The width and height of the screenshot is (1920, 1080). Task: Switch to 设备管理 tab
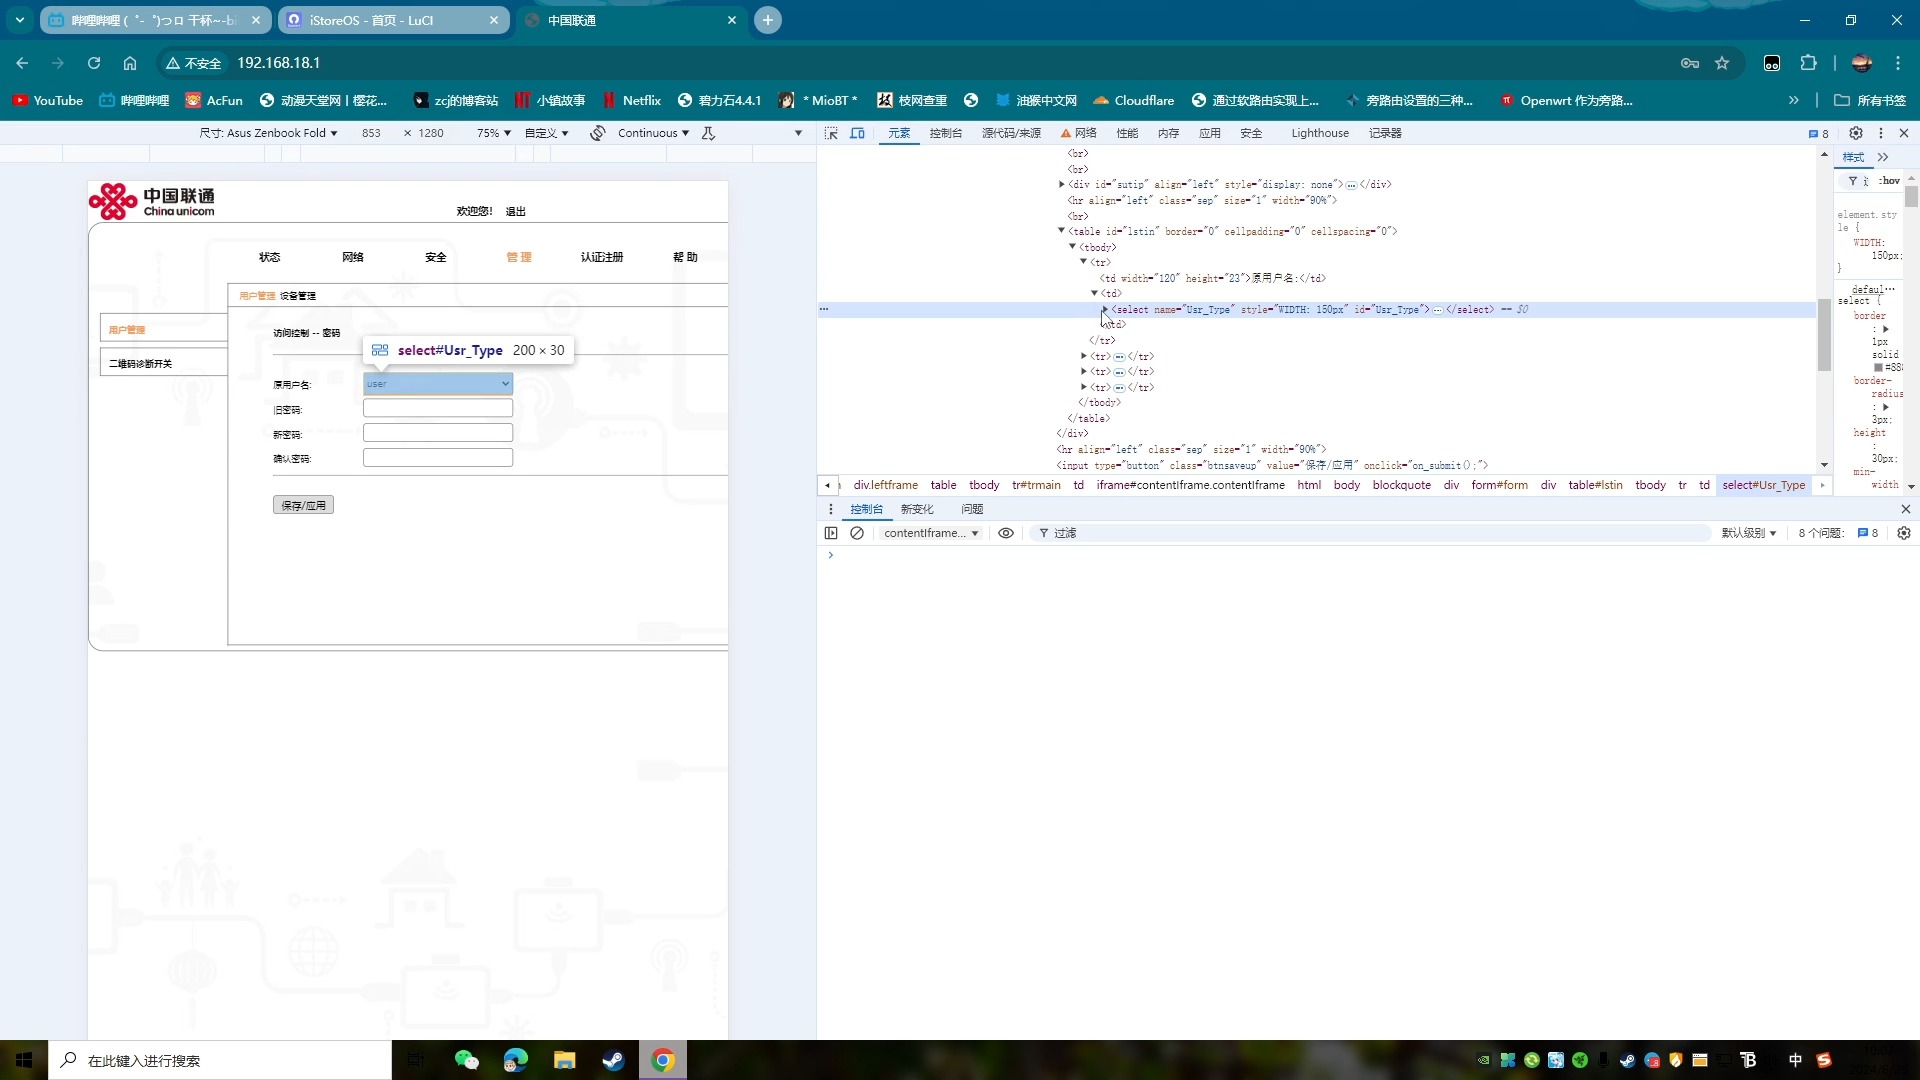click(x=295, y=295)
